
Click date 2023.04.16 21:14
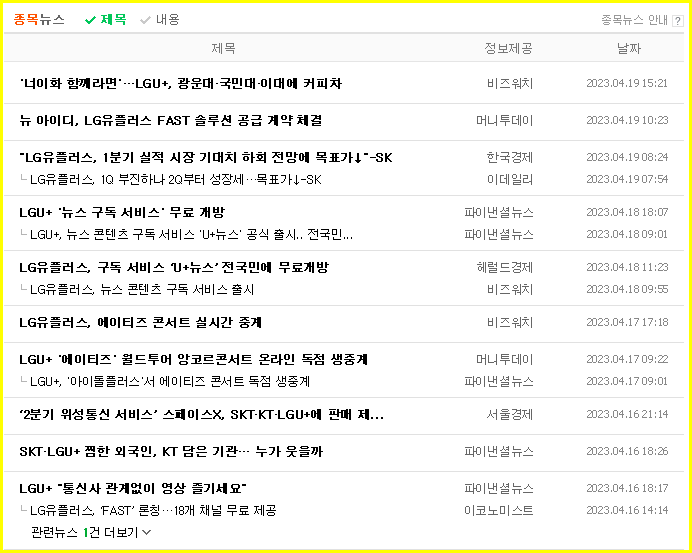coord(627,415)
